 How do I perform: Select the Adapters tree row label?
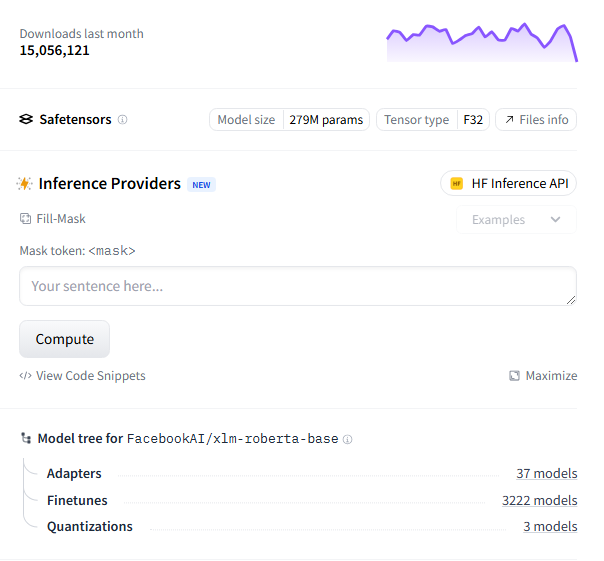click(x=74, y=473)
